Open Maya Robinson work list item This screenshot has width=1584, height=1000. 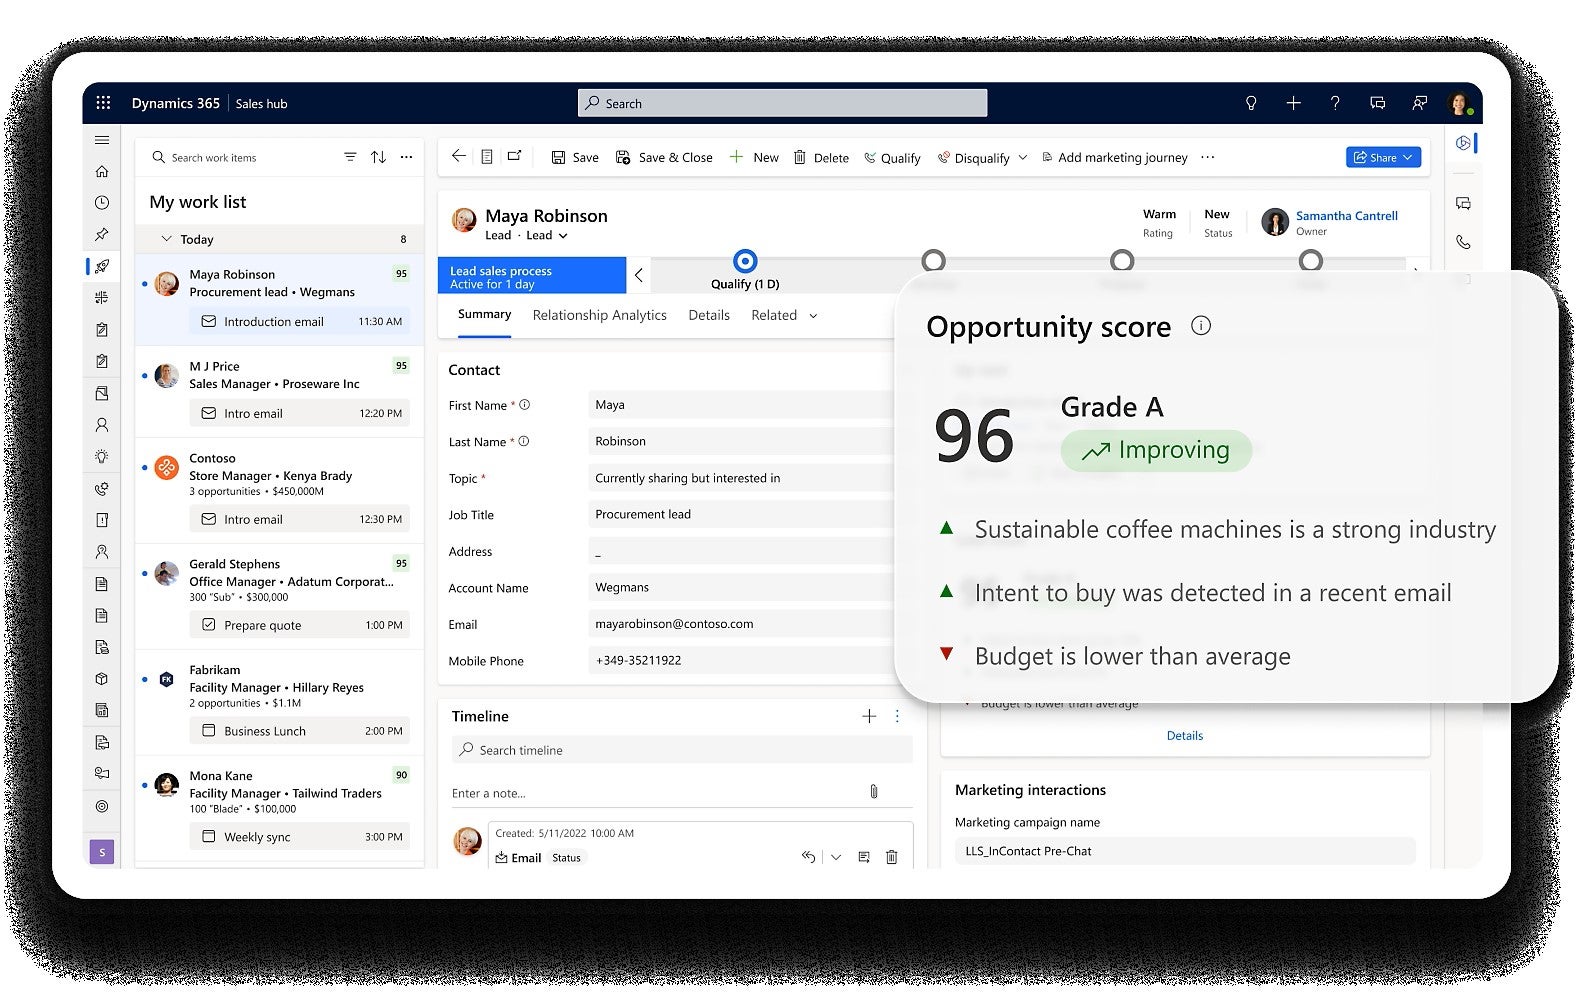(x=279, y=297)
